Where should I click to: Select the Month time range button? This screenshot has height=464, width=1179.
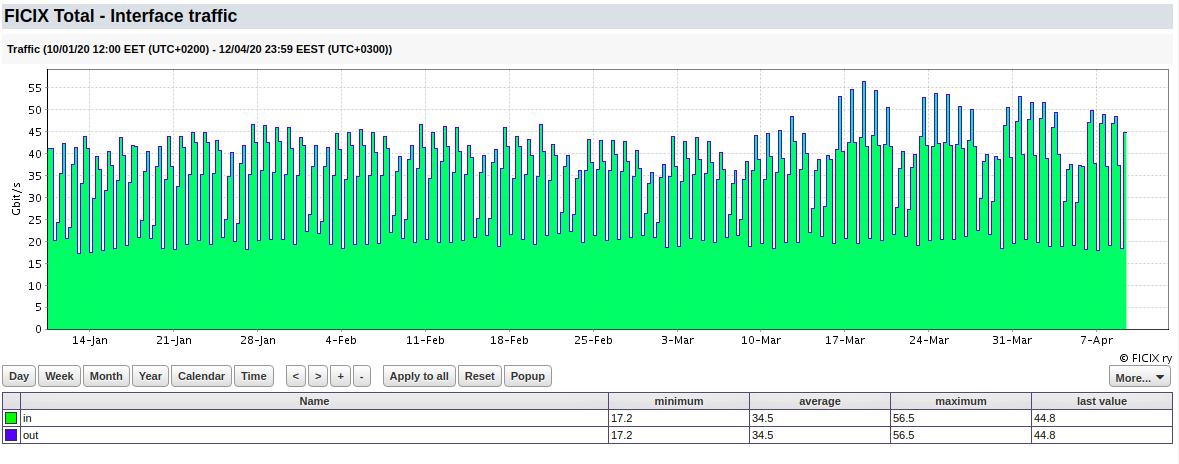pyautogui.click(x=106, y=376)
